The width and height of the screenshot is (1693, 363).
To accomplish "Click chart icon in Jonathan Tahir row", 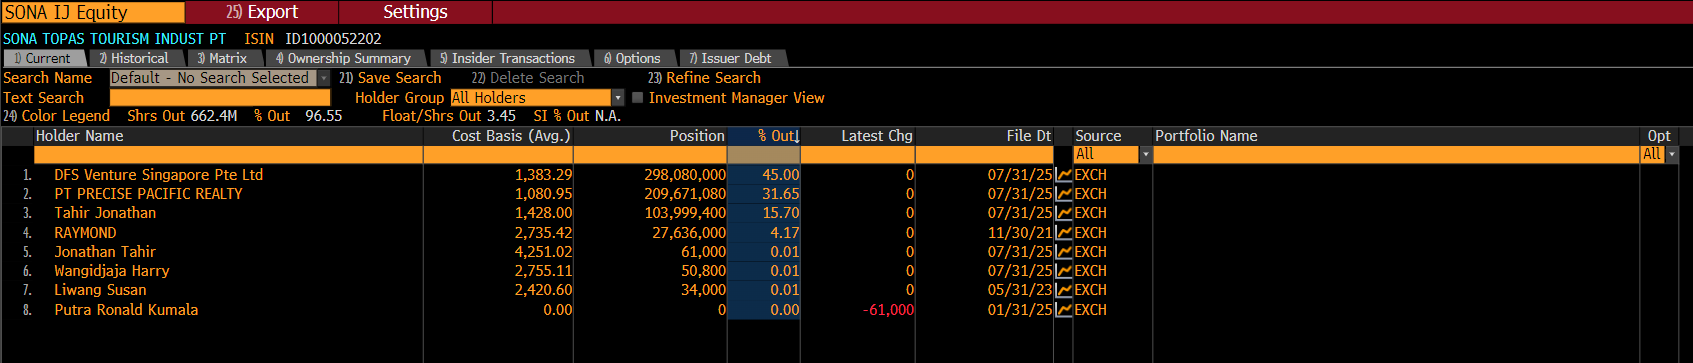I will click(1063, 252).
